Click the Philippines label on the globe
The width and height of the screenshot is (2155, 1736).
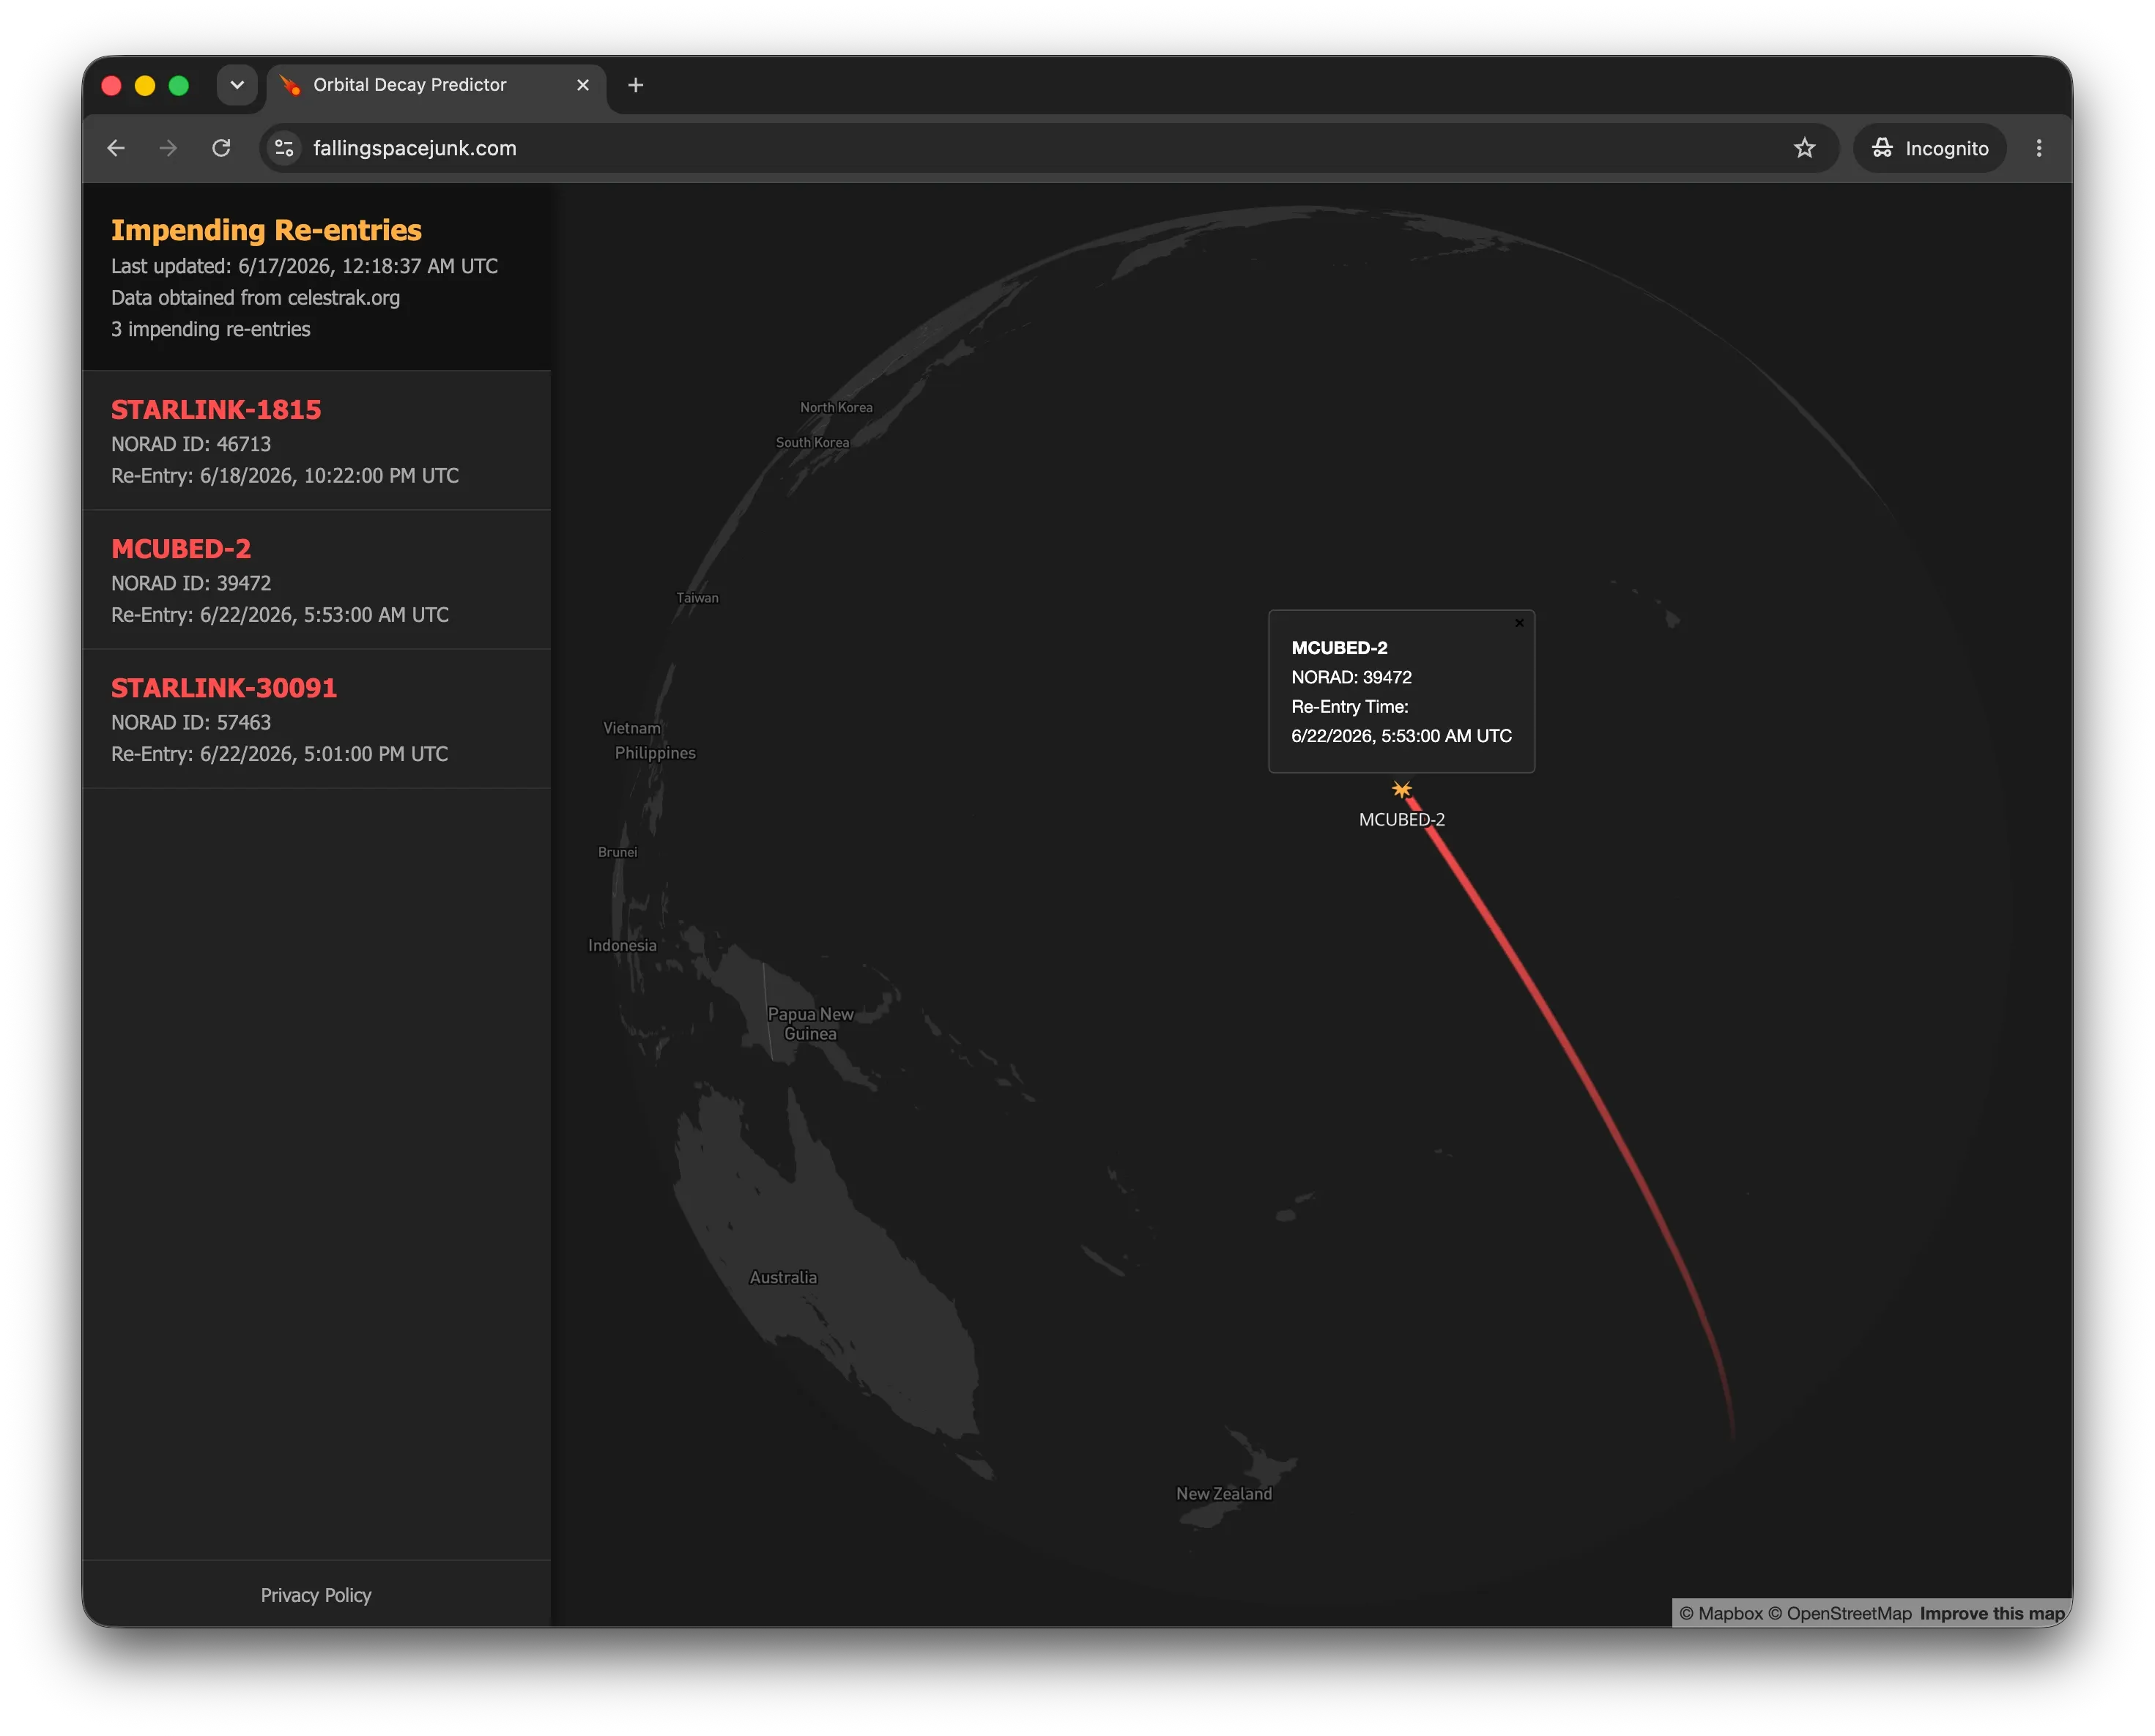coord(655,753)
